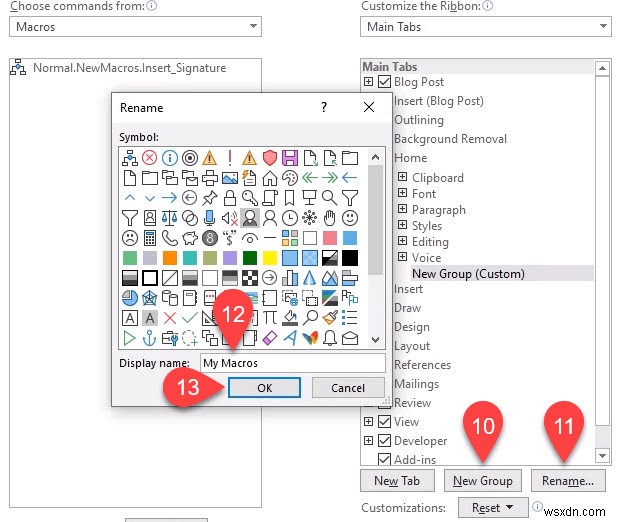Expand the Font group
The image size is (617, 522).
pyautogui.click(x=402, y=193)
